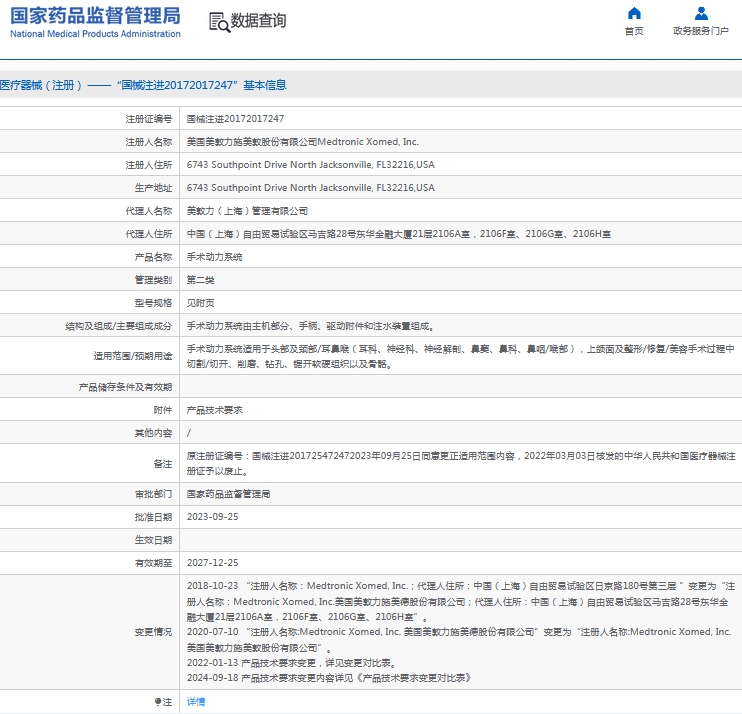Click the 注册人住所 label
This screenshot has height=714, width=742.
[x=149, y=165]
